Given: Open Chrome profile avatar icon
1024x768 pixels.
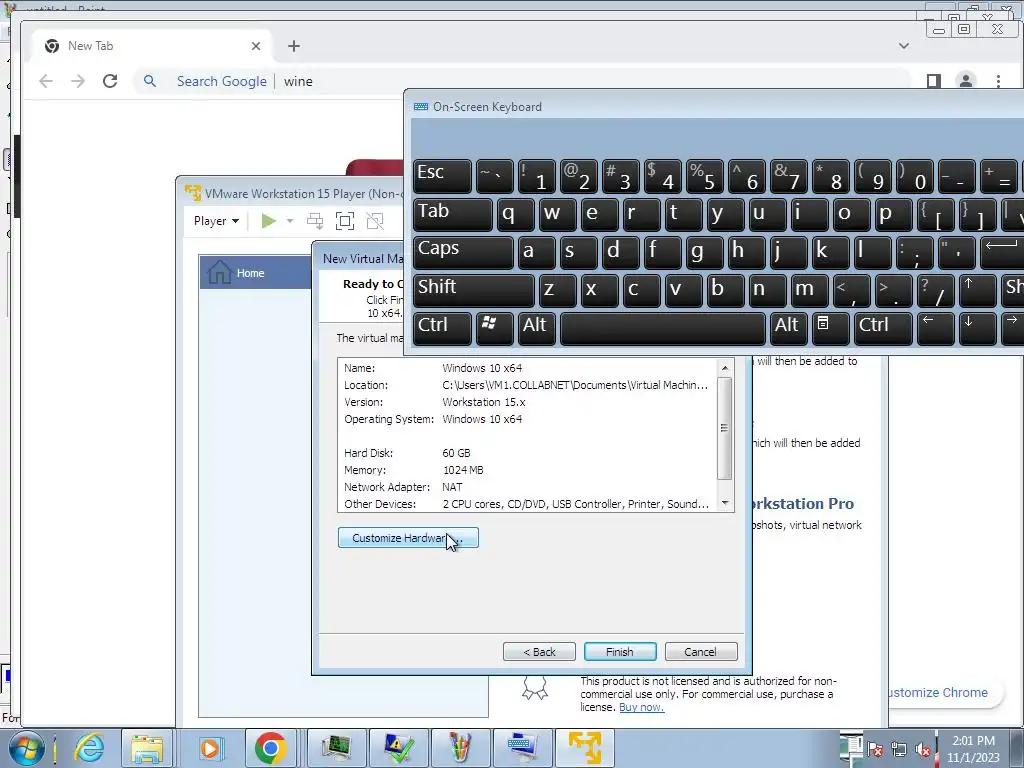Looking at the screenshot, I should pos(966,81).
